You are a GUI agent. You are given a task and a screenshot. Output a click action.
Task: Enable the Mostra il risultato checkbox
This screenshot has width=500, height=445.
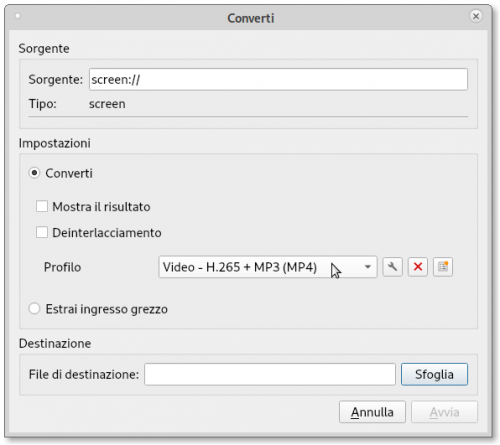pyautogui.click(x=42, y=206)
